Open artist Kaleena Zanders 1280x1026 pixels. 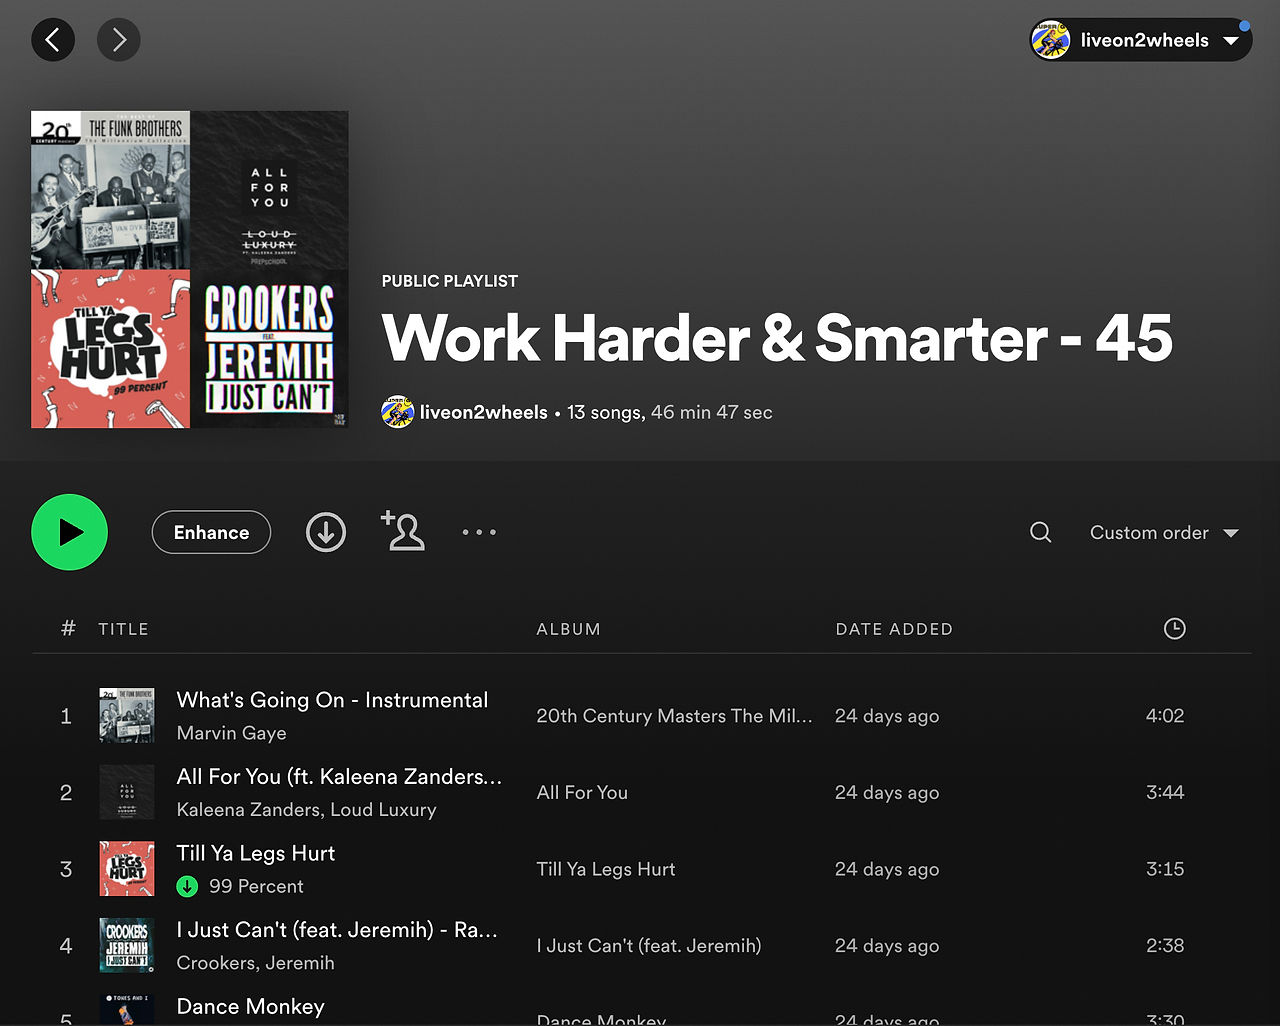click(x=247, y=810)
